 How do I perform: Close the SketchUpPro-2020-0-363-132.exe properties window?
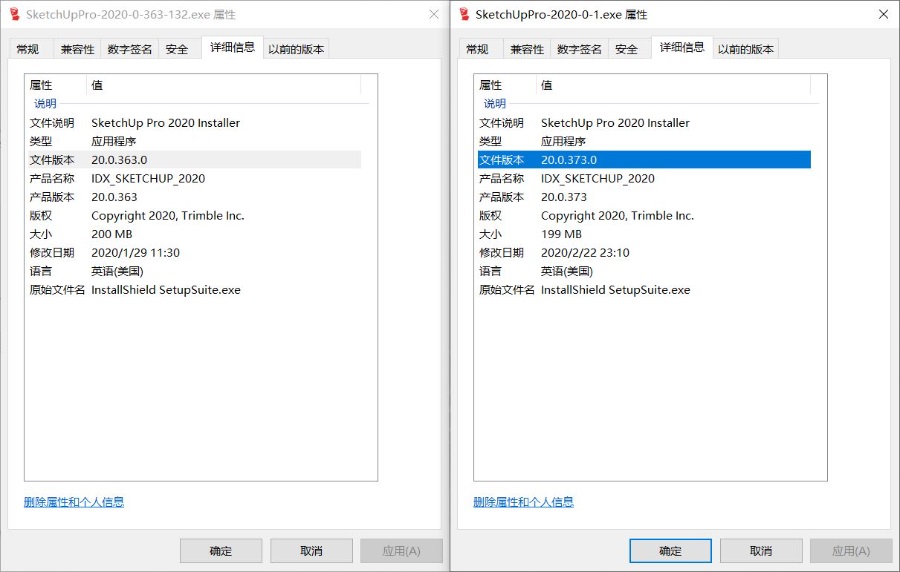pyautogui.click(x=434, y=14)
